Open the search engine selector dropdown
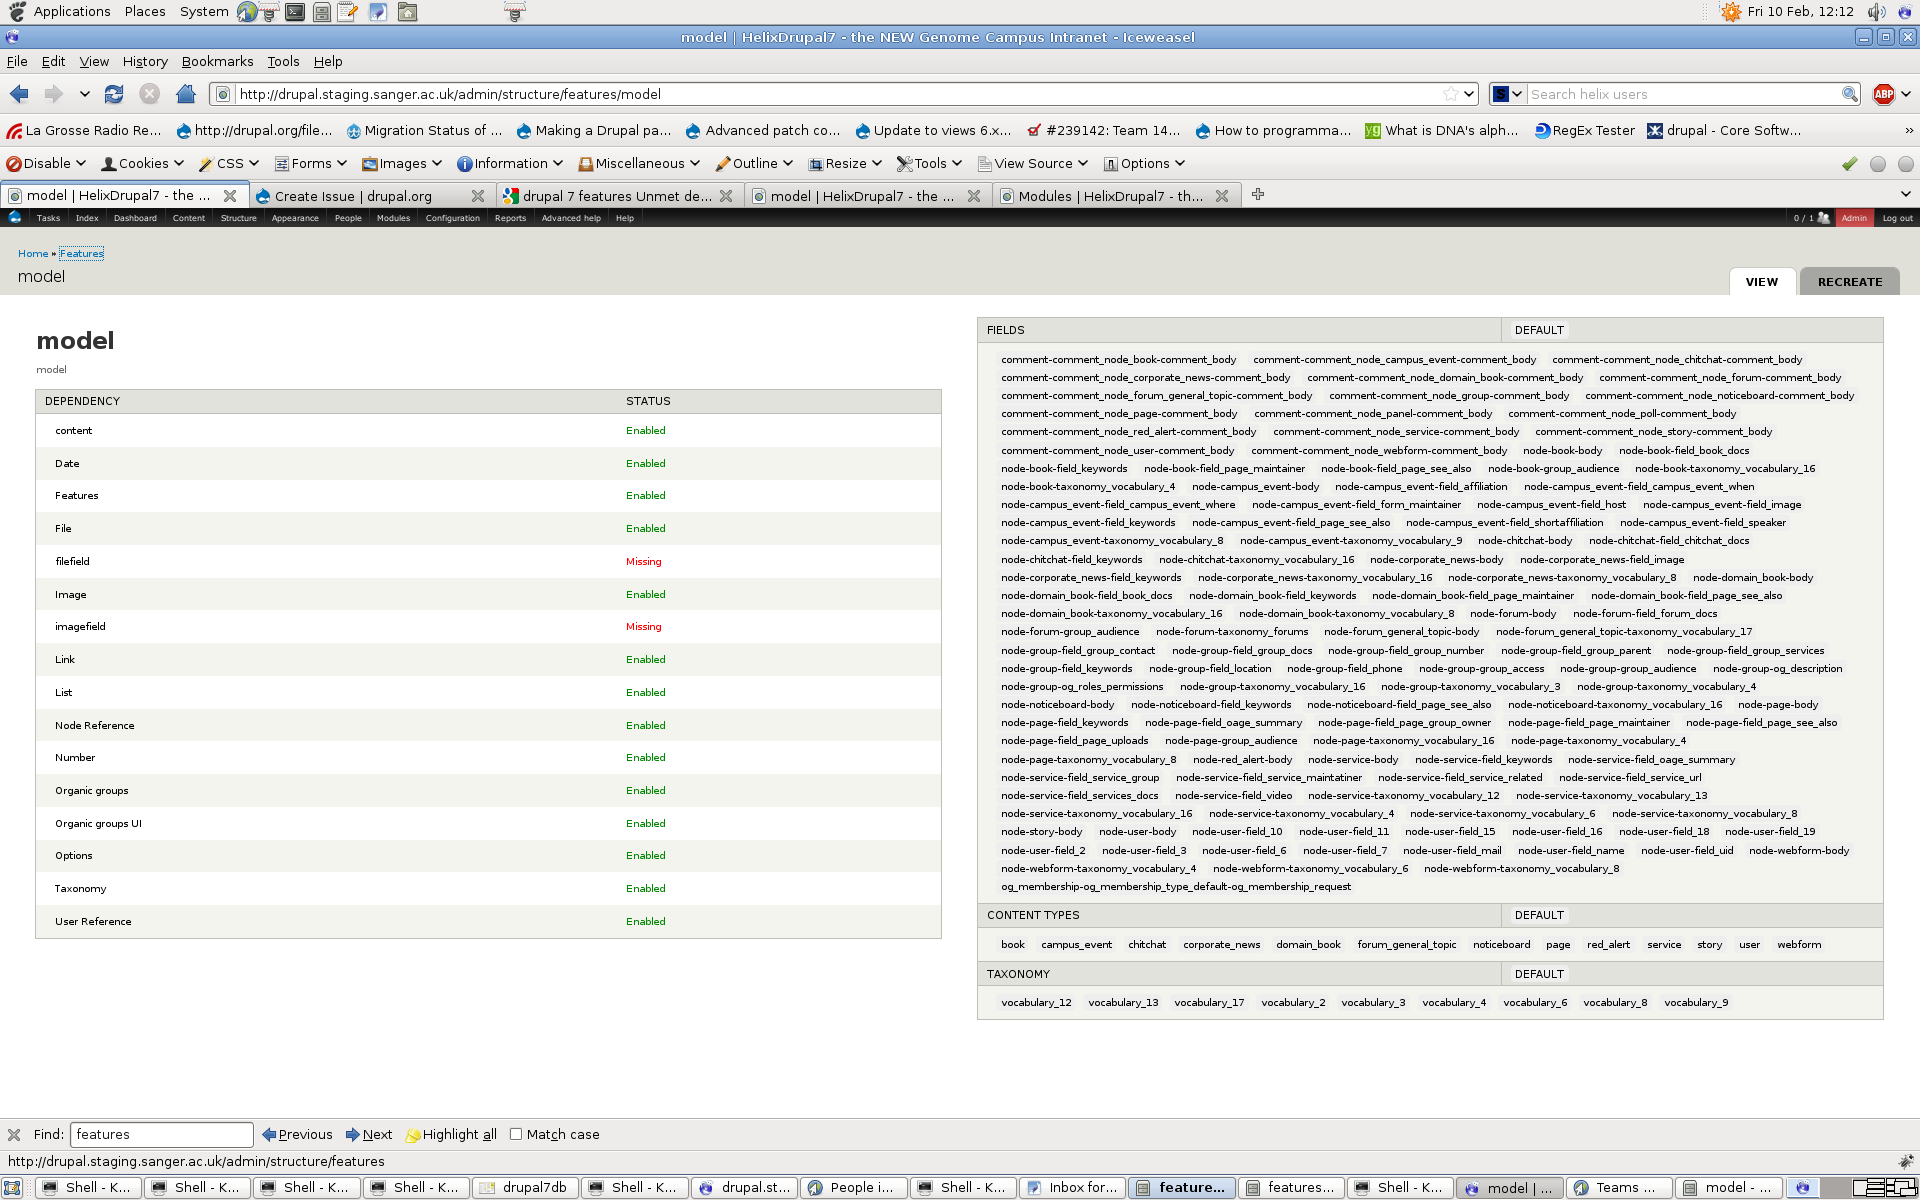The width and height of the screenshot is (1920, 1200). pos(1506,93)
